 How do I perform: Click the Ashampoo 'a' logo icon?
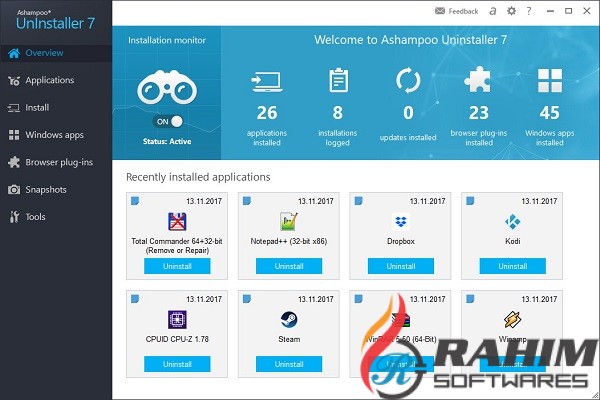493,11
